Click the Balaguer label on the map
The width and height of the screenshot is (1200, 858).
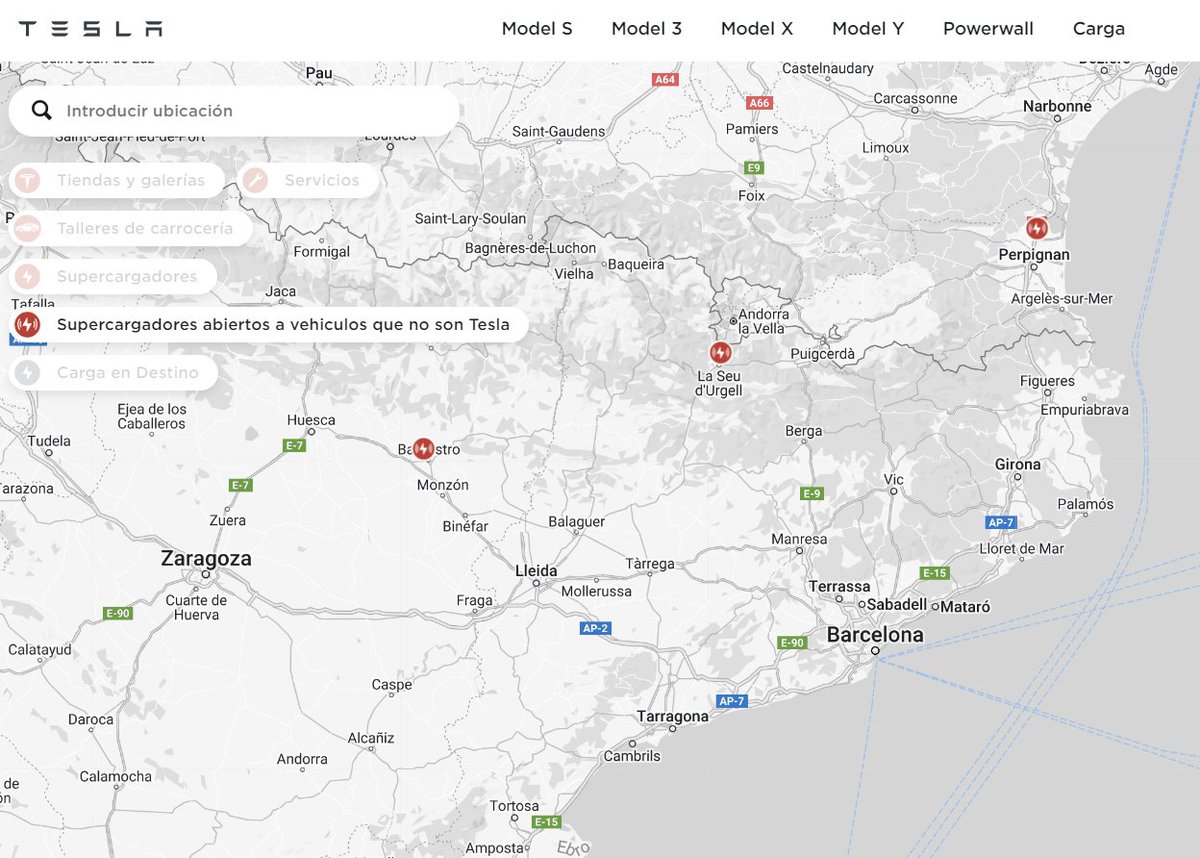click(576, 522)
